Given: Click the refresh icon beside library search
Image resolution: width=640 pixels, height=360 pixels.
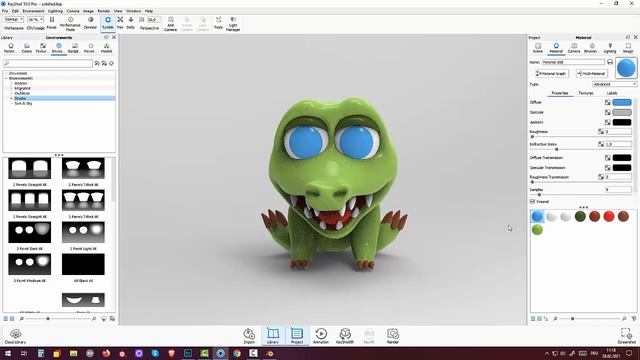Looking at the screenshot, I should 111,63.
